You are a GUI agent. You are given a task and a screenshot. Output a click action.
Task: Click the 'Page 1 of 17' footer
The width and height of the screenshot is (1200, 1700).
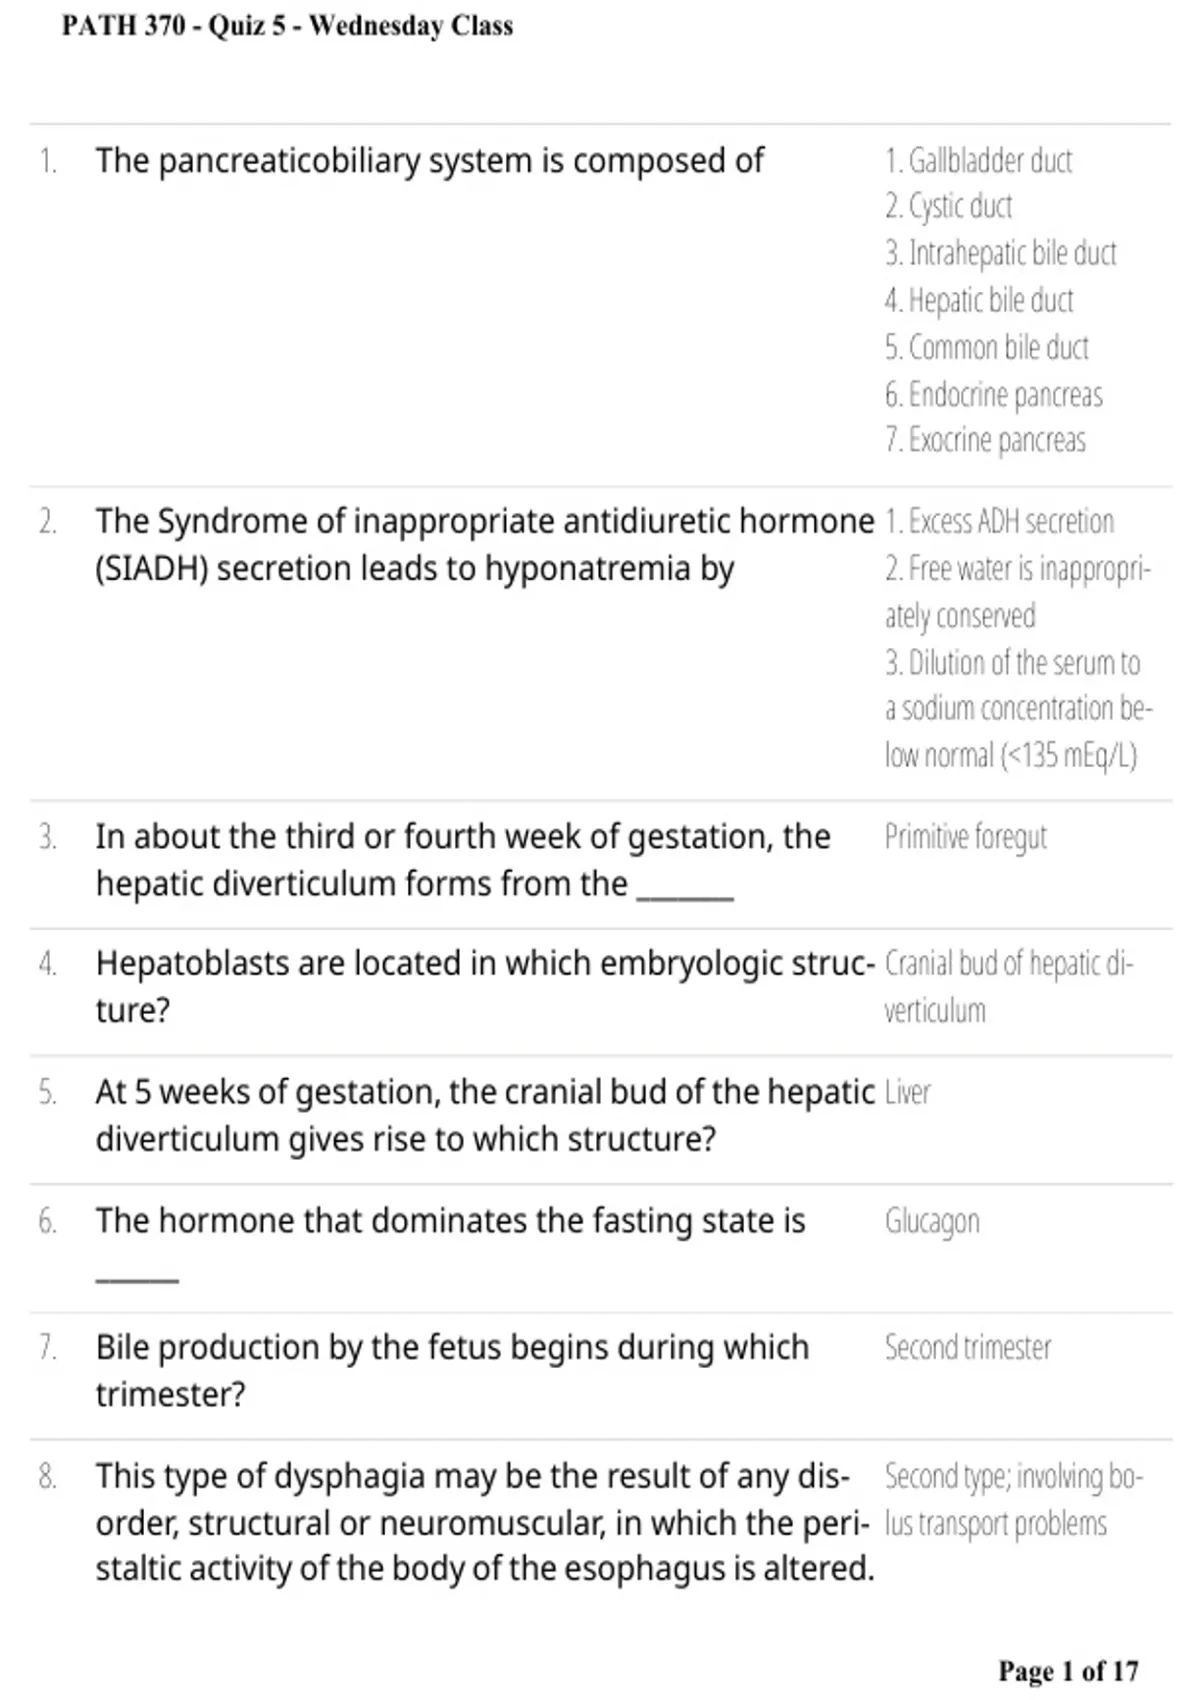pyautogui.click(x=1068, y=1671)
